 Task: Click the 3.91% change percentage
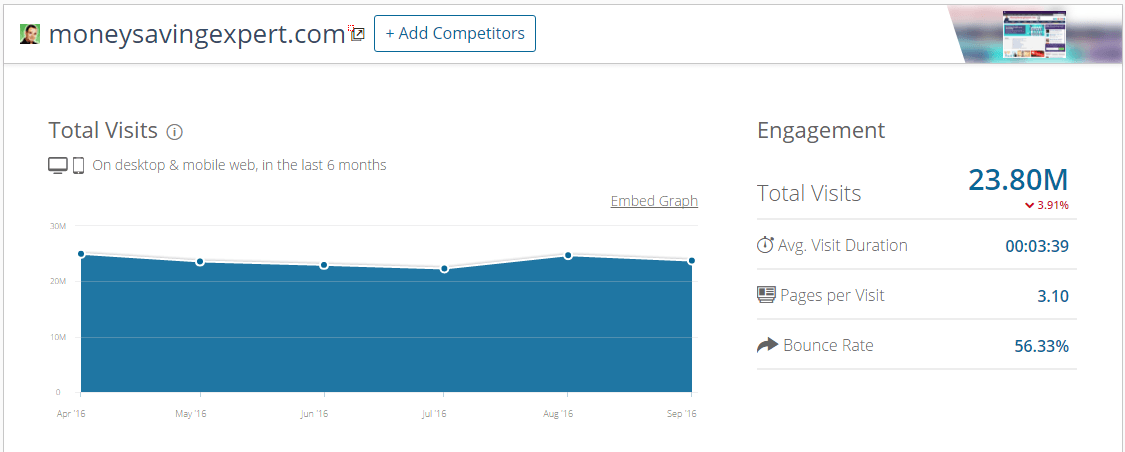pos(1053,206)
